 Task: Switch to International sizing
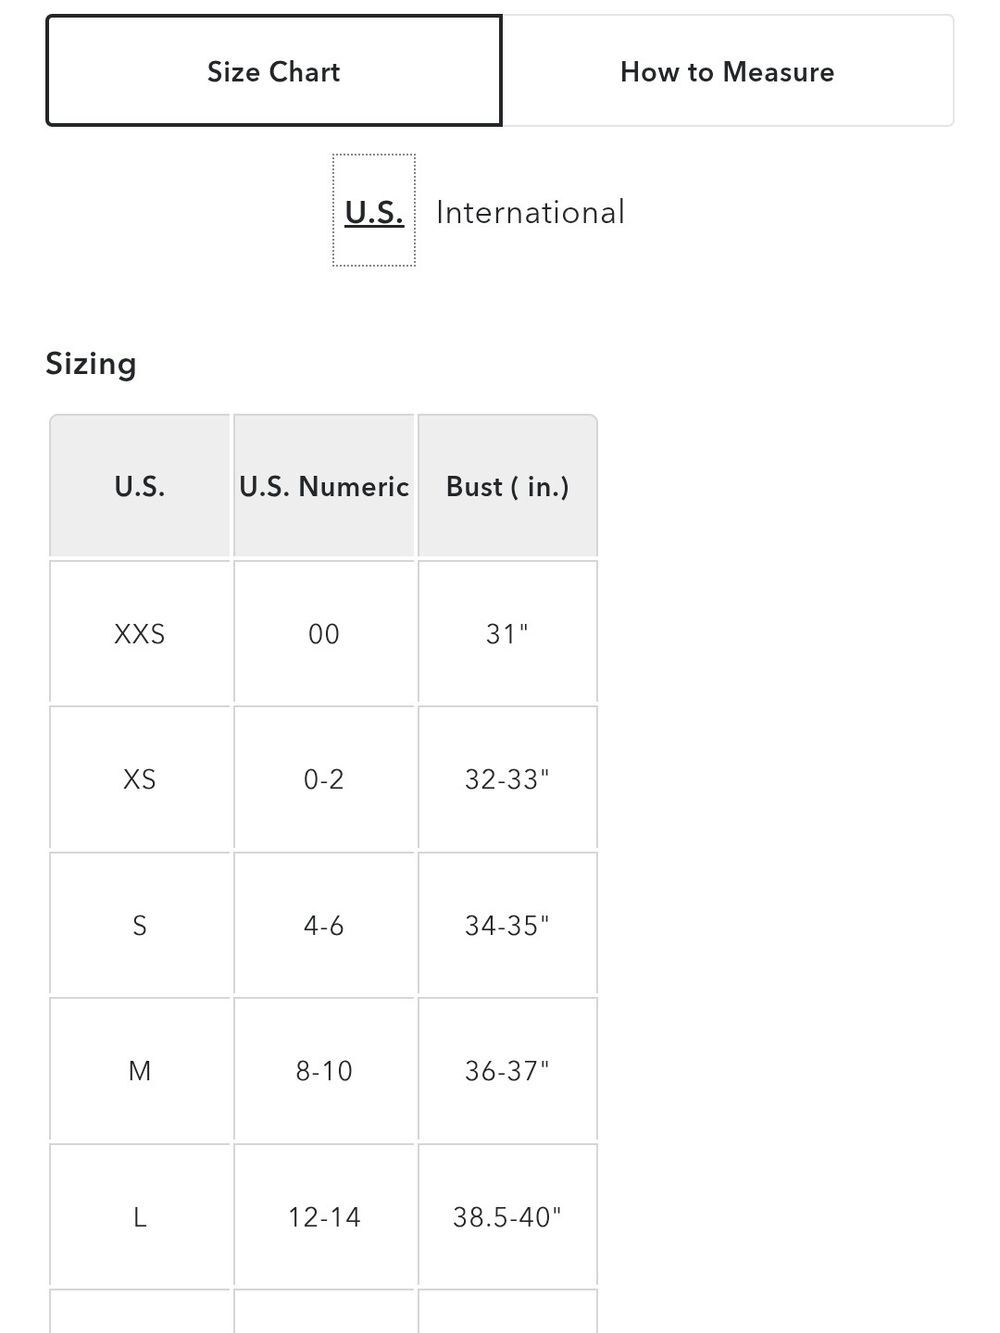click(530, 212)
